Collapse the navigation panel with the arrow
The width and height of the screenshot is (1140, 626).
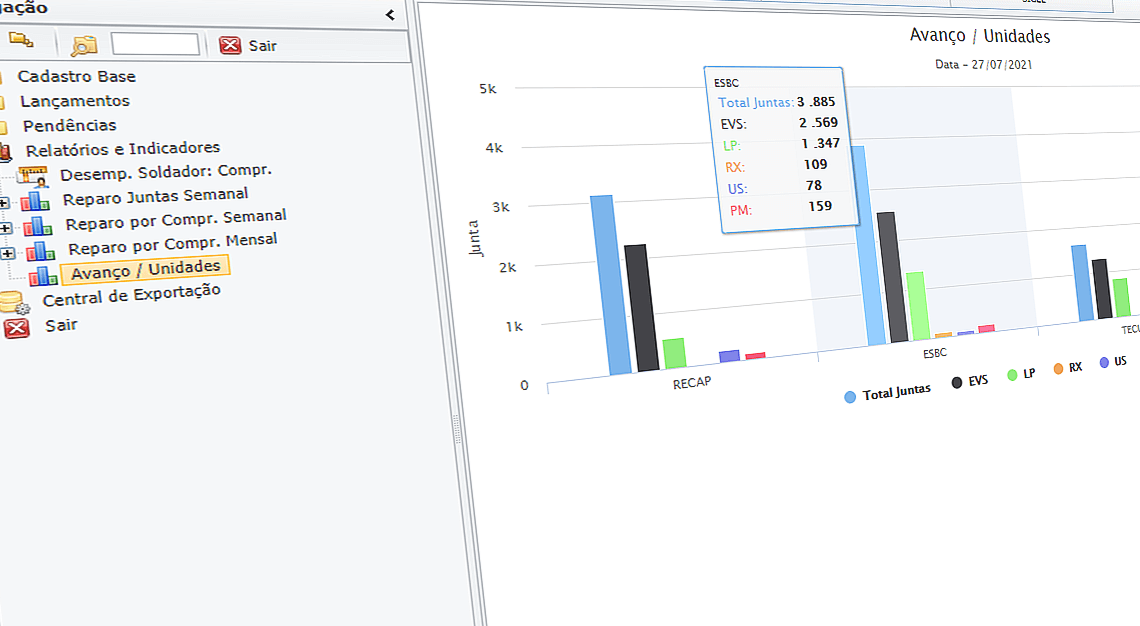390,14
